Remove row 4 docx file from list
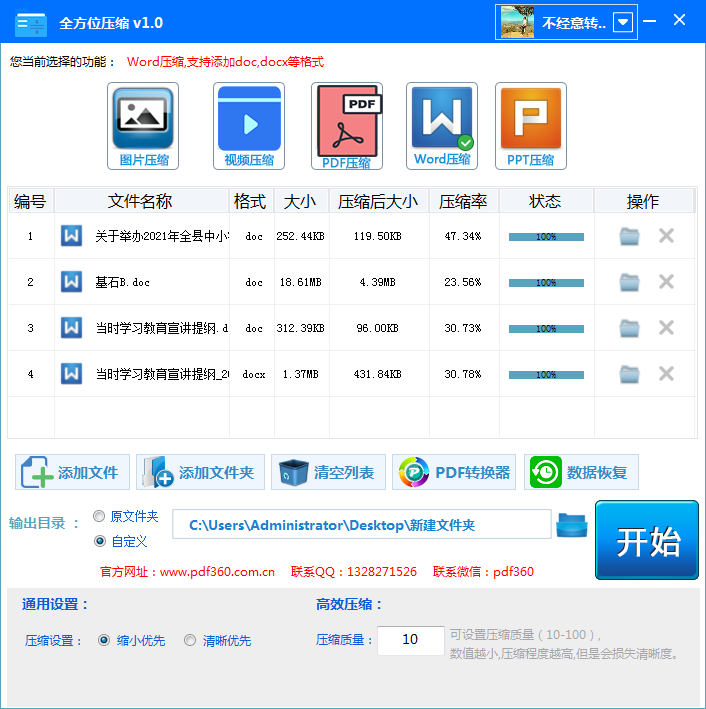The height and width of the screenshot is (709, 706). [x=666, y=373]
